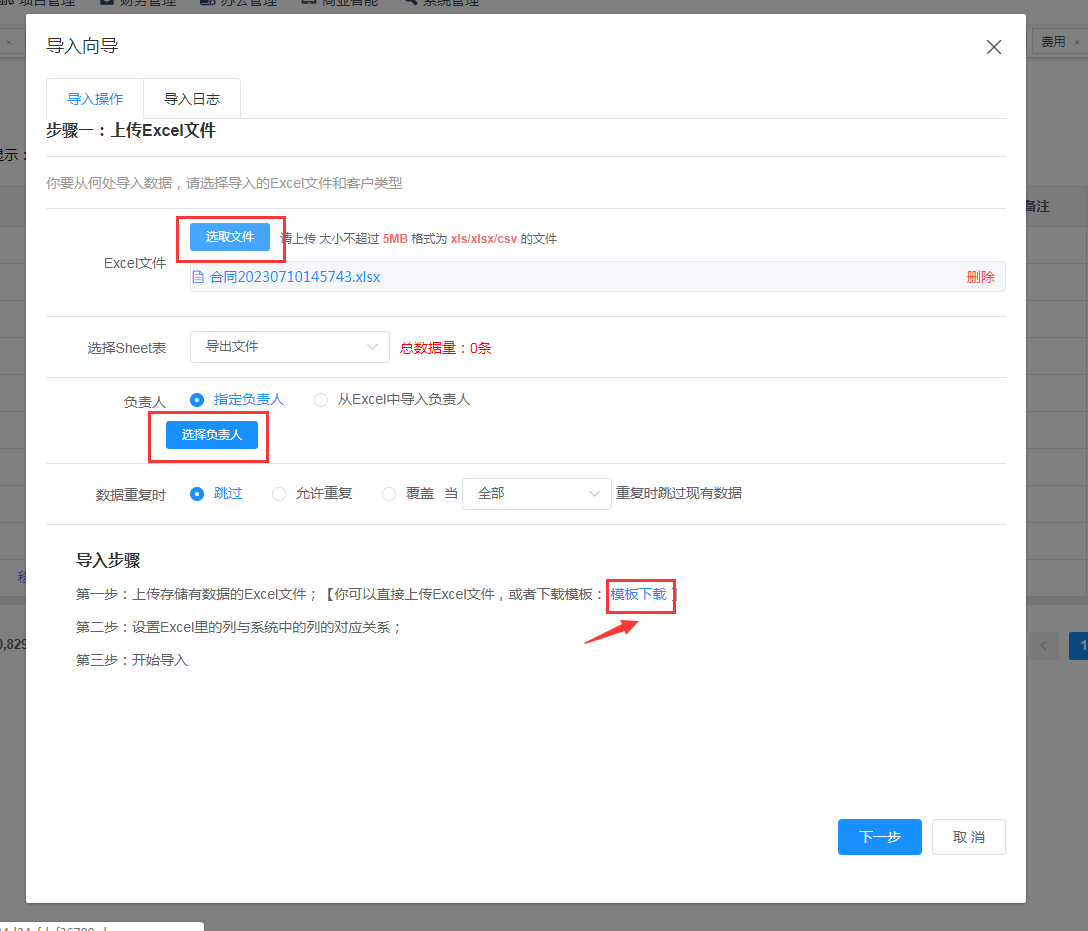Select 跳过 for duplicate data handling
The width and height of the screenshot is (1088, 931).
197,494
